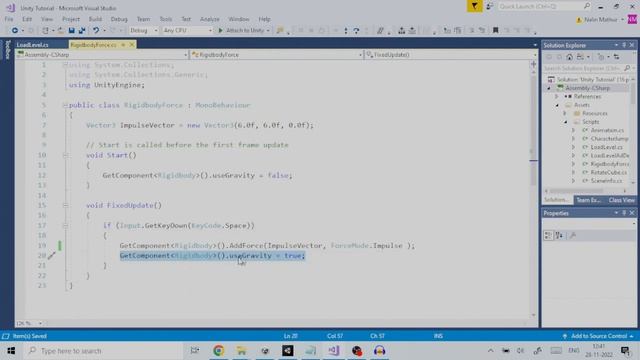Click Add to Source Control
640x360 pixels.
599,336
